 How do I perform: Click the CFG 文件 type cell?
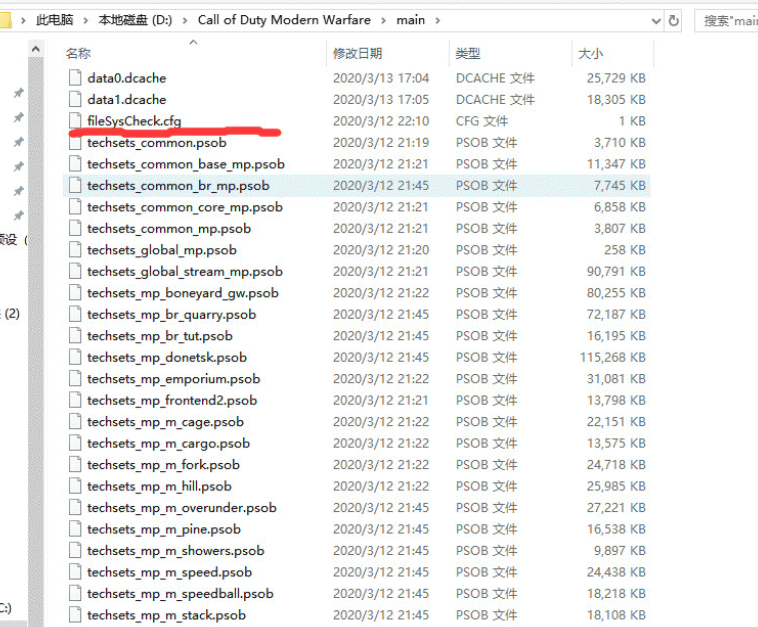[x=482, y=121]
